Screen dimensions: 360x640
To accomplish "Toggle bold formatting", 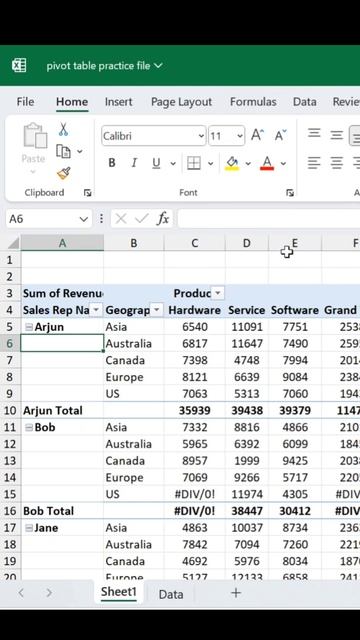I will 112,163.
